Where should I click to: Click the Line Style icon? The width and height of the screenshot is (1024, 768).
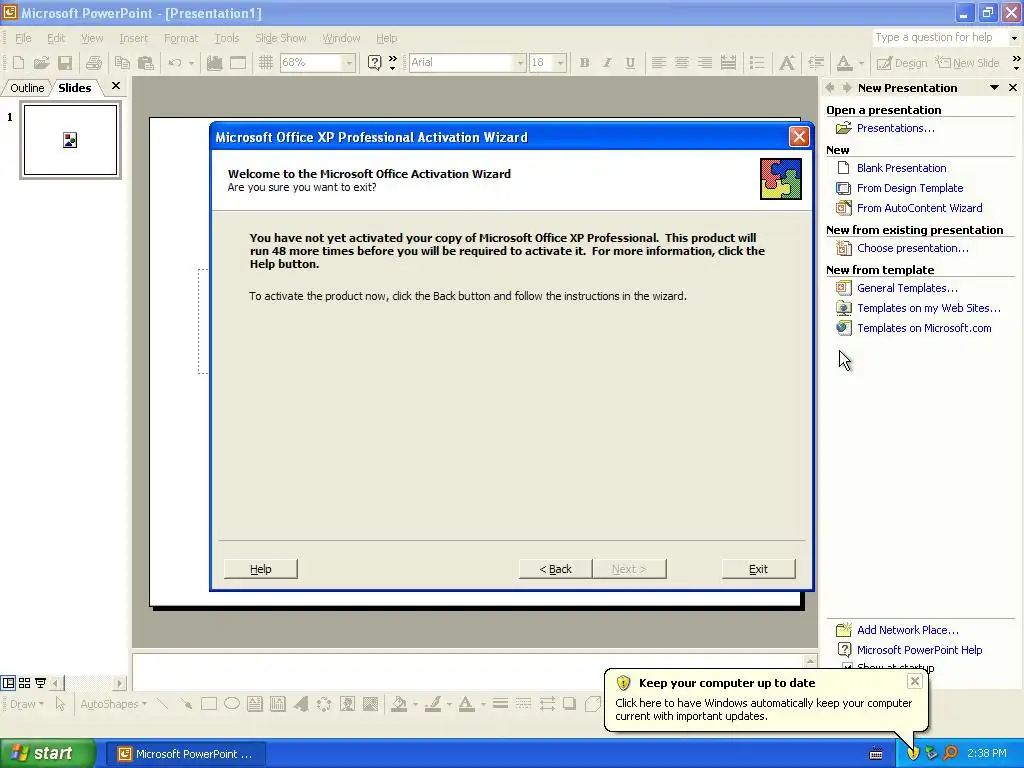[x=500, y=703]
